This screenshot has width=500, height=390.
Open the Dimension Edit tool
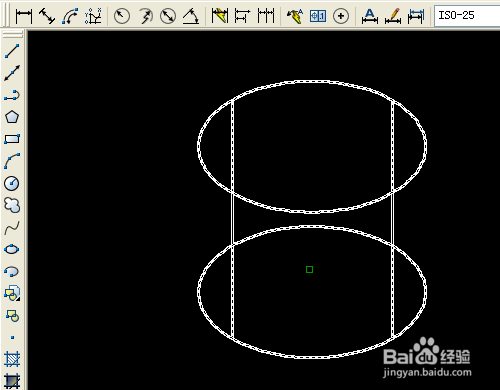pos(370,16)
